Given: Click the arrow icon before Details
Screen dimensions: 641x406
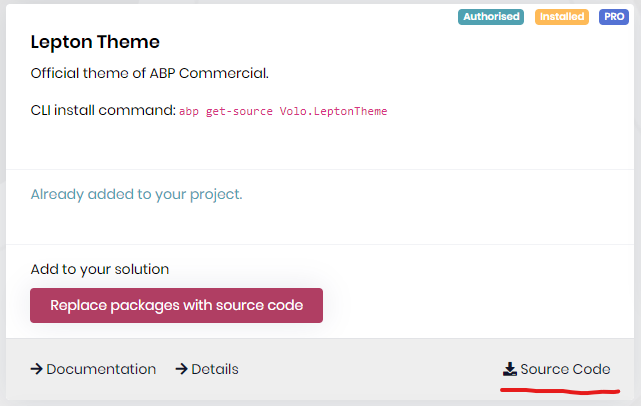Looking at the screenshot, I should 182,369.
